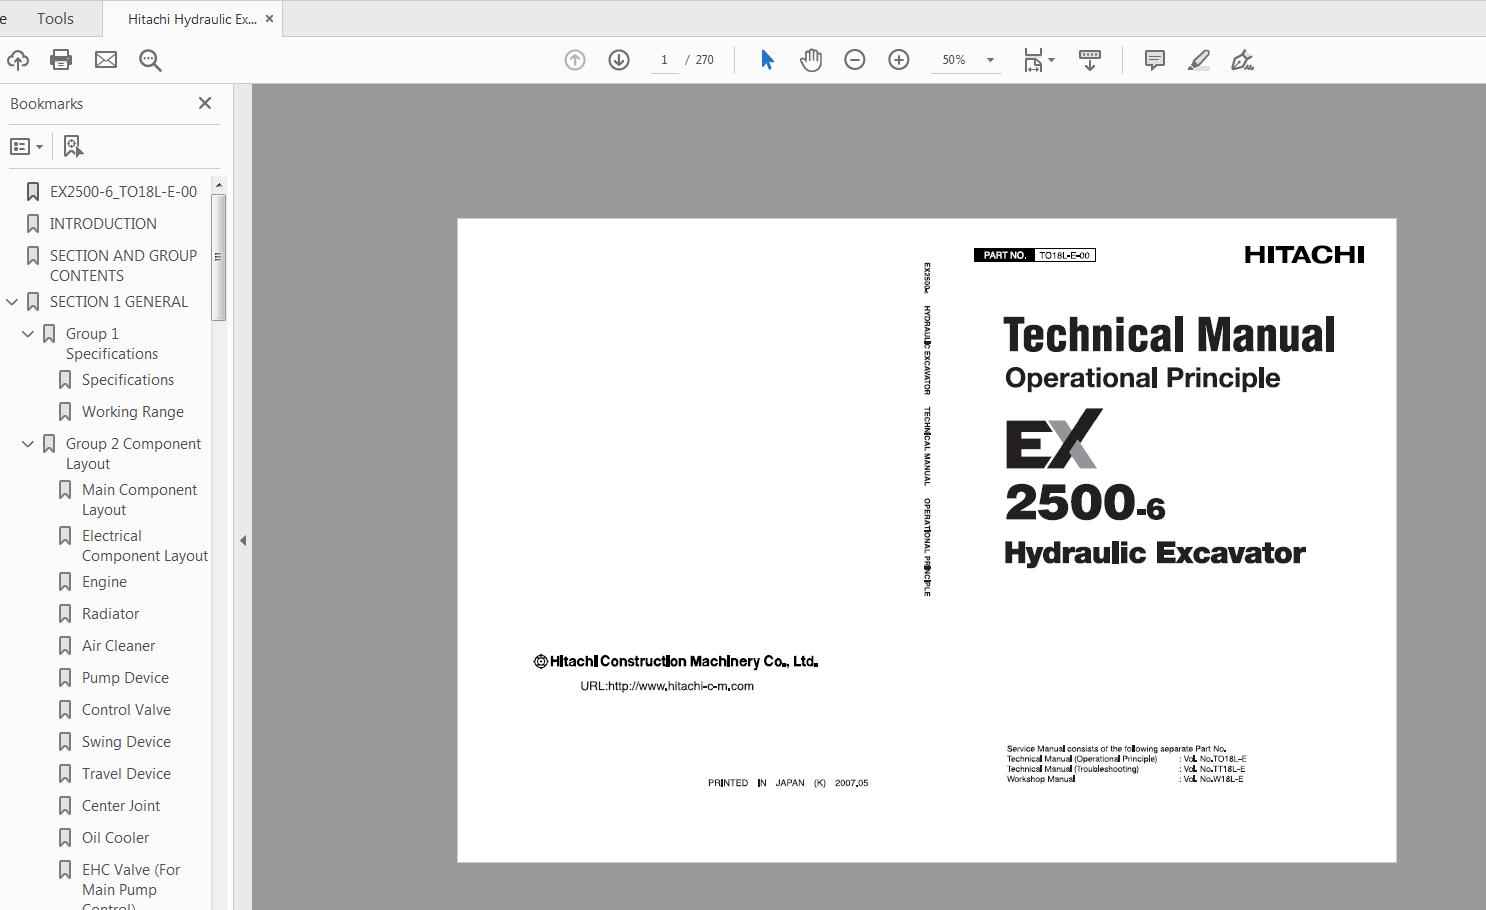Open fit page dropdown arrow
Image resolution: width=1486 pixels, height=910 pixels.
point(1051,60)
